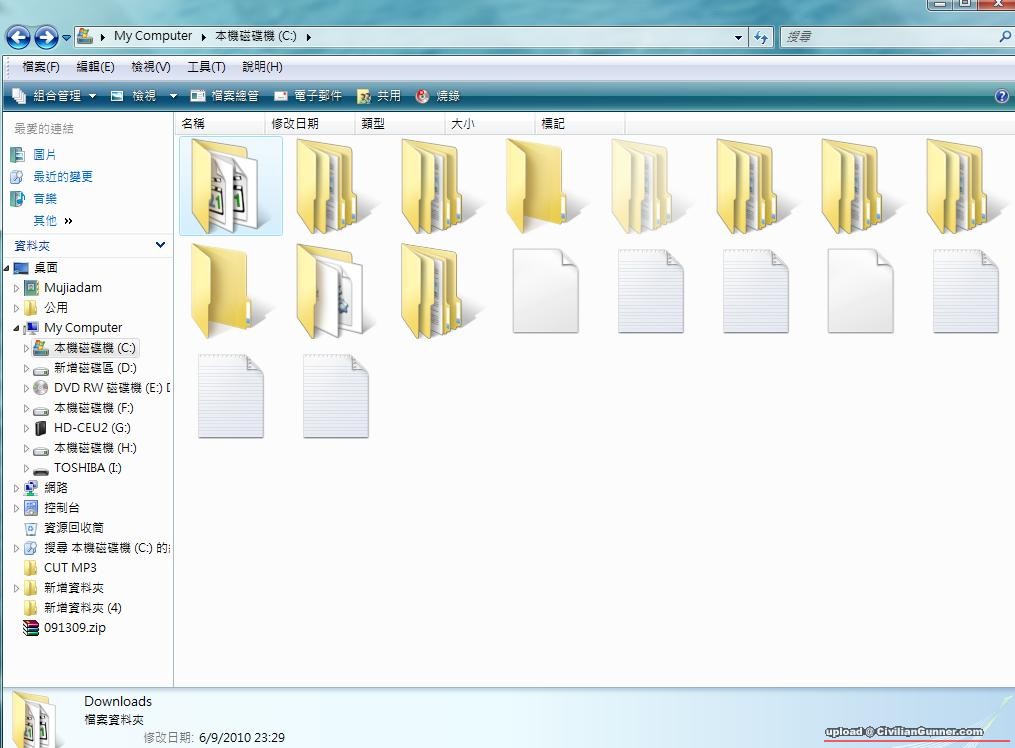Click the Forward navigation arrow button
This screenshot has width=1015, height=748.
[46, 37]
